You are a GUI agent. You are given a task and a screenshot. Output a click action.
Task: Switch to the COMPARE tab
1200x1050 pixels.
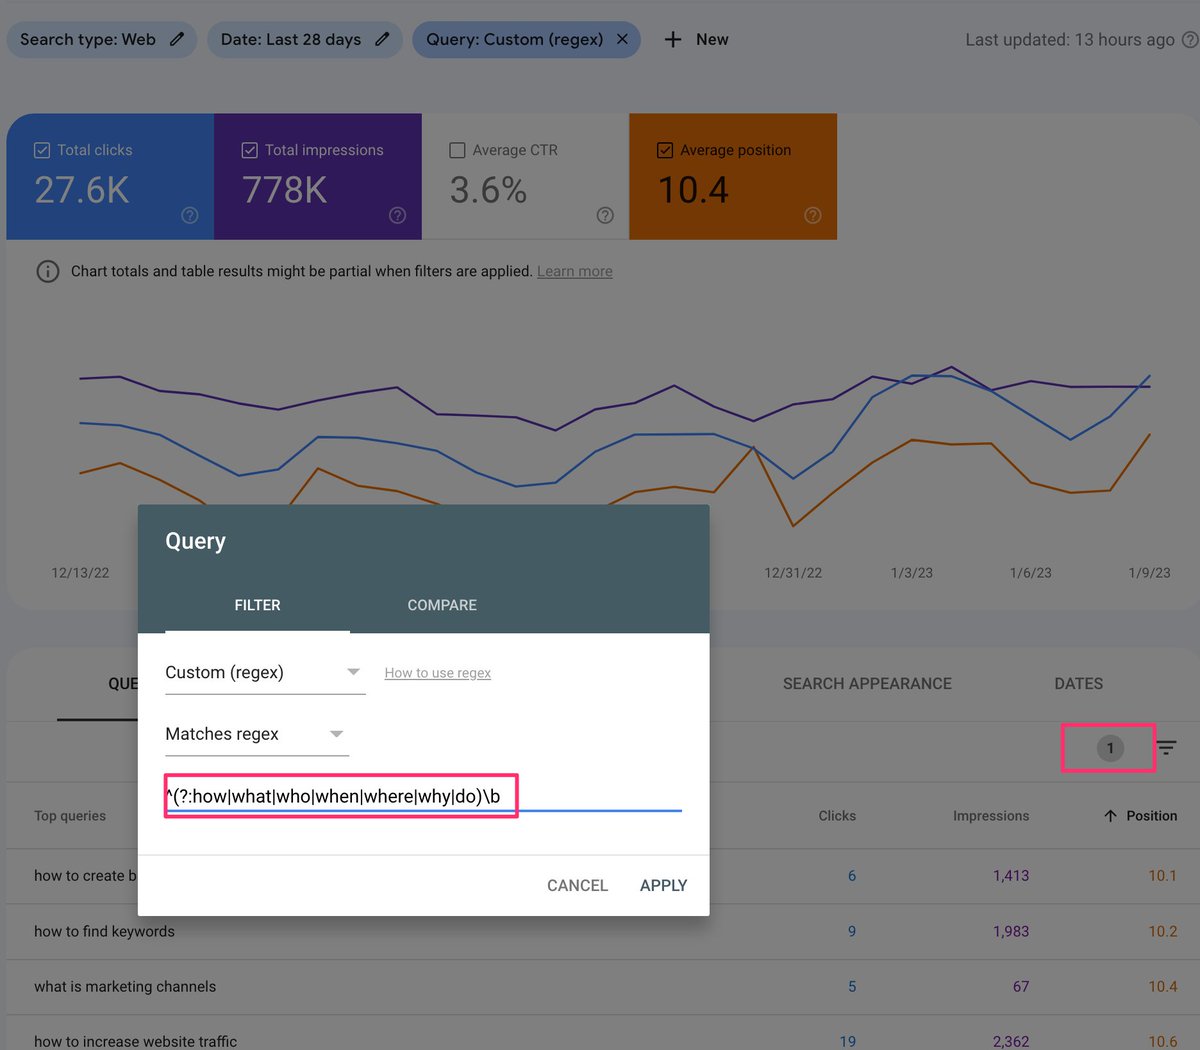point(442,605)
